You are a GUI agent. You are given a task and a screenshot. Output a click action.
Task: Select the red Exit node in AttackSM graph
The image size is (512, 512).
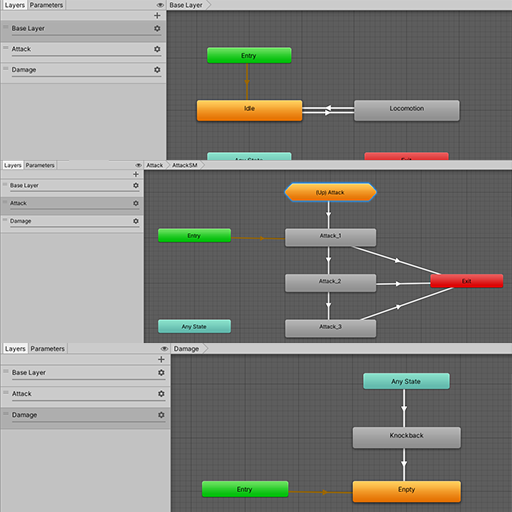[x=467, y=281]
